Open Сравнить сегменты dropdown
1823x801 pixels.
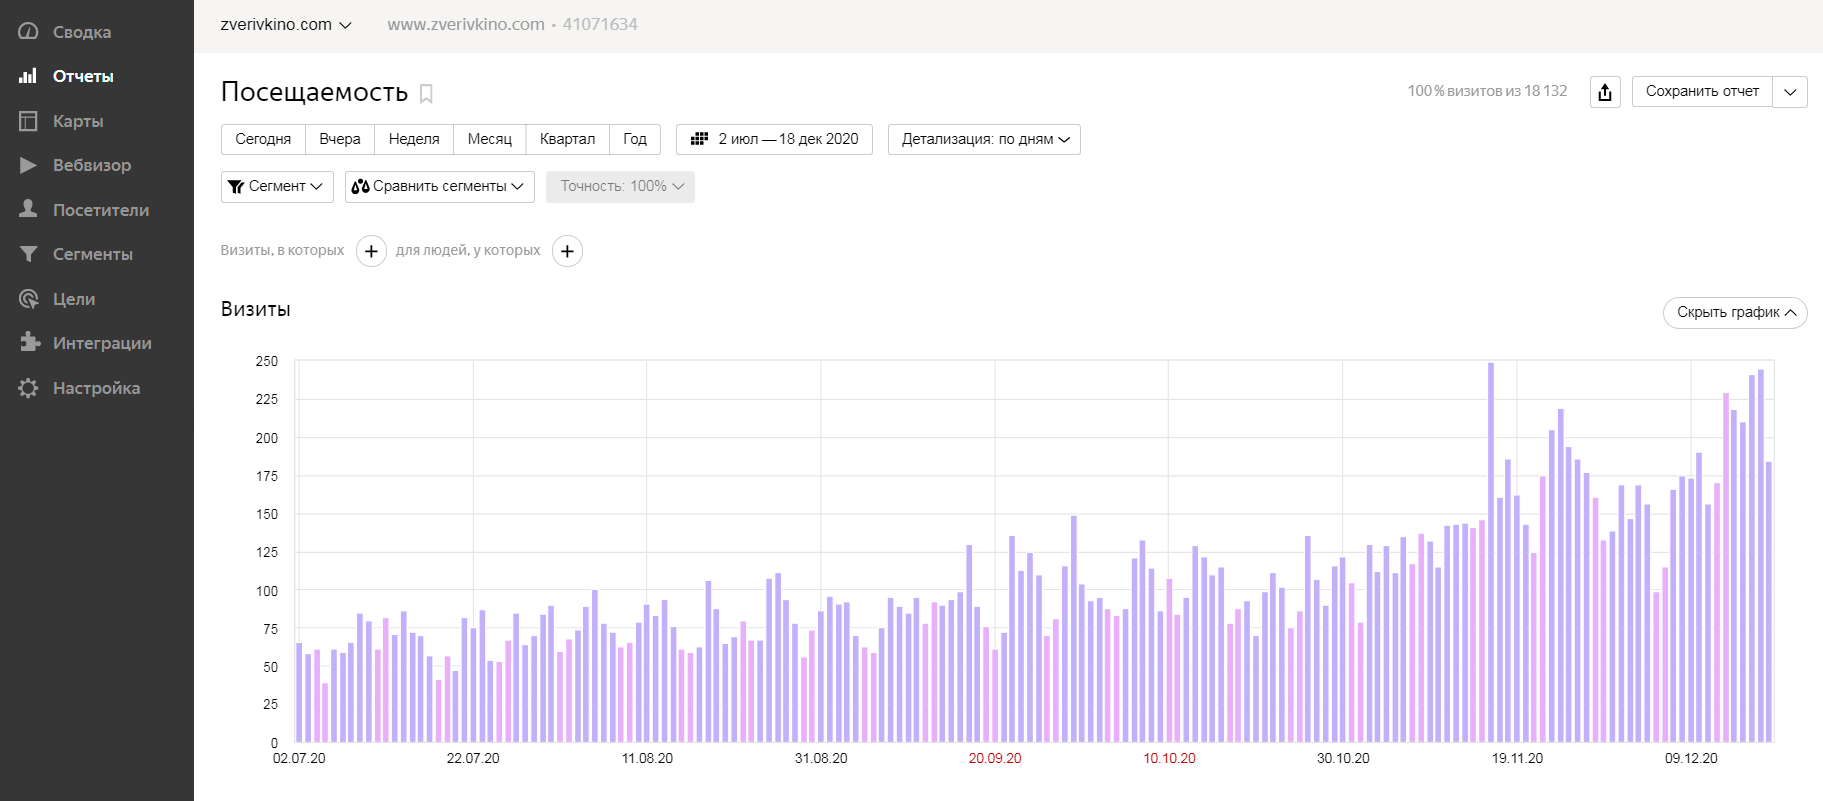click(x=440, y=187)
